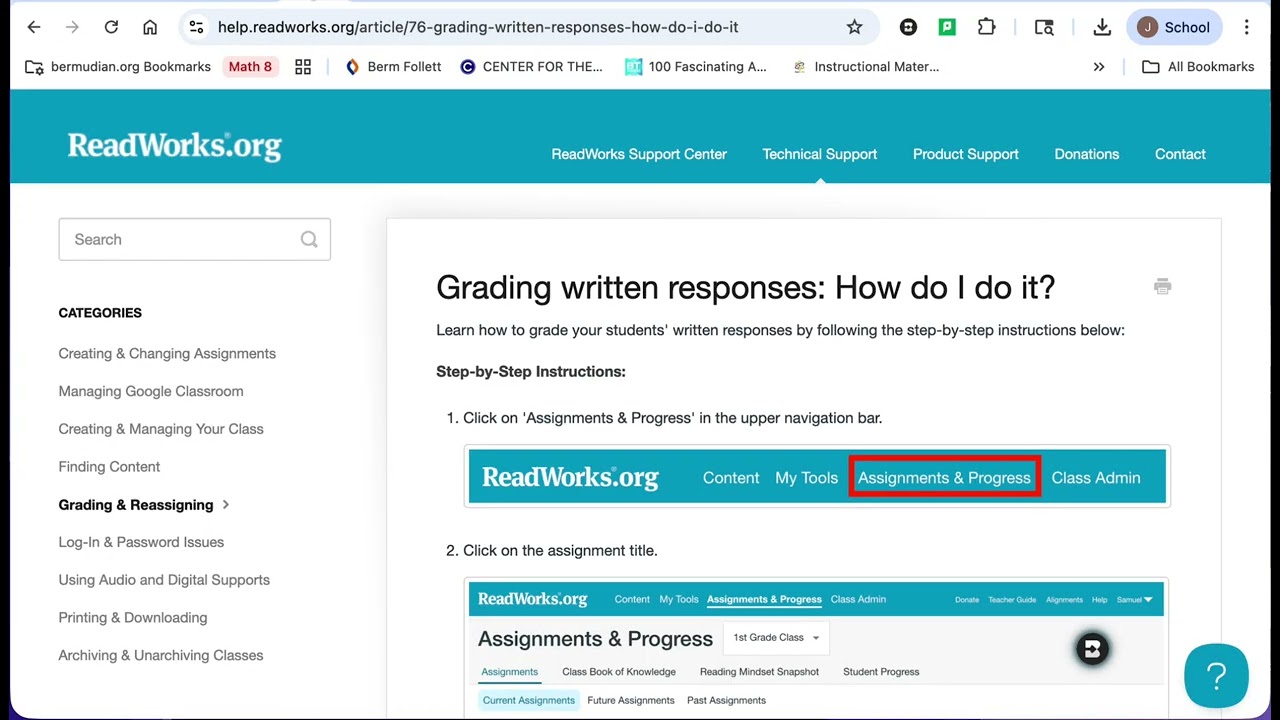The image size is (1280, 720).
Task: Click the Assignments & Progress page screenshot
Action: [817, 648]
